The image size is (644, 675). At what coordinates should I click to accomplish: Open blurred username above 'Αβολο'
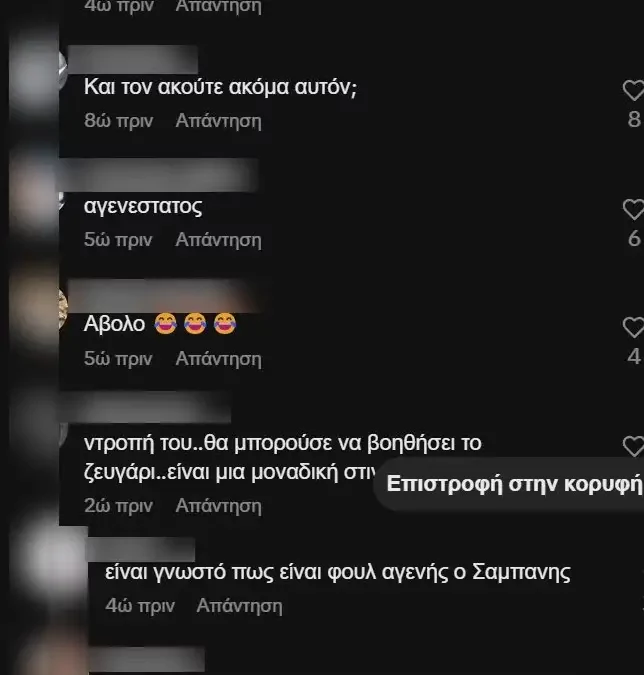[x=164, y=296]
